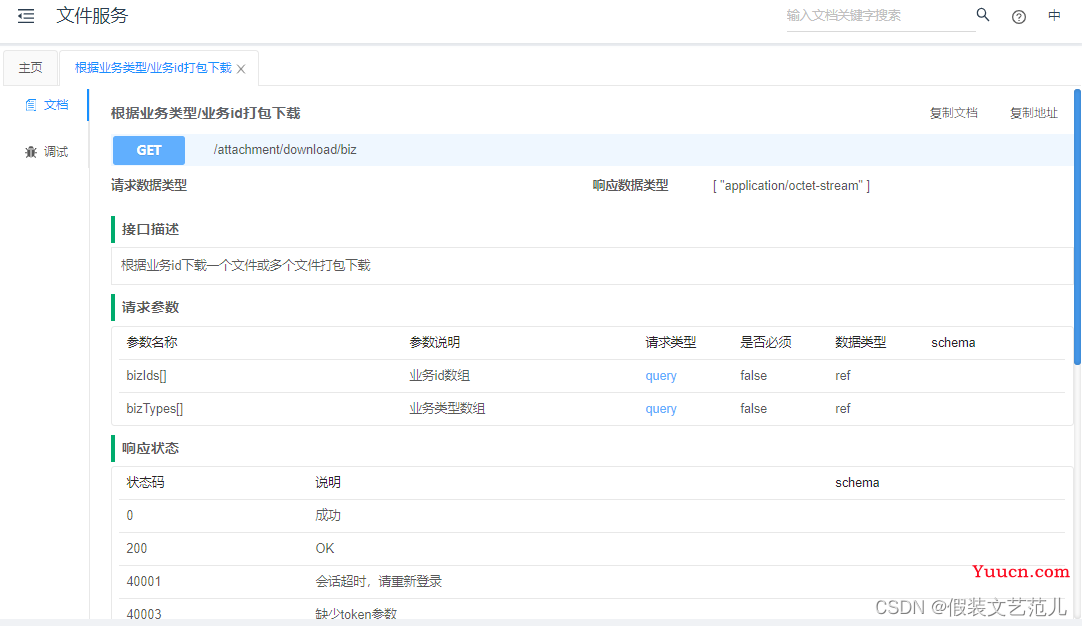Click the OK description for 200
This screenshot has height=626, width=1082.
click(x=325, y=549)
